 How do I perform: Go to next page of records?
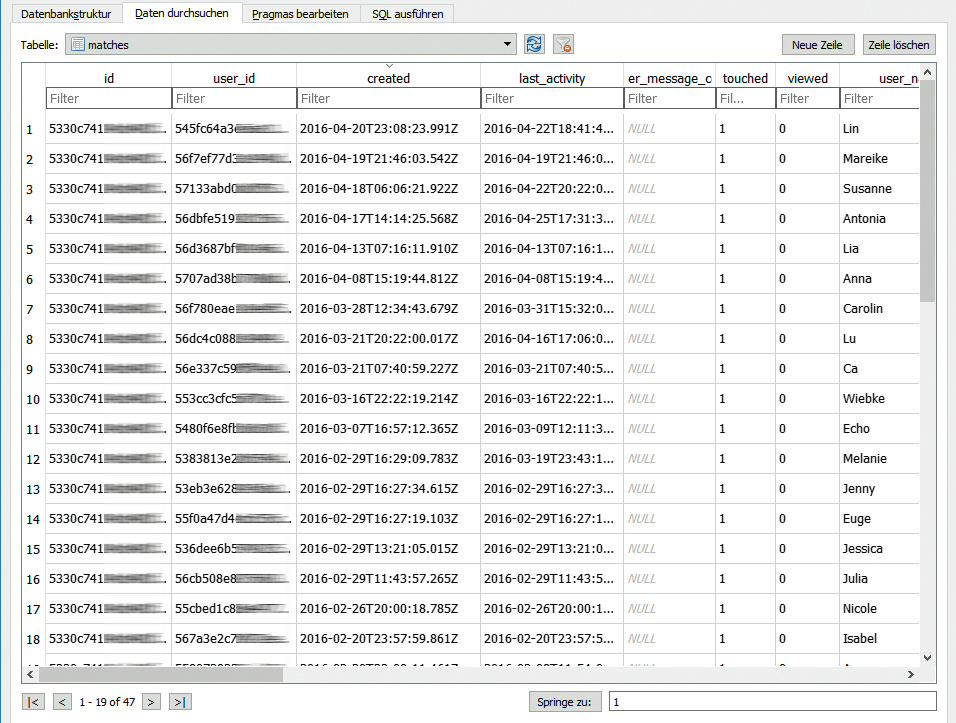click(151, 702)
